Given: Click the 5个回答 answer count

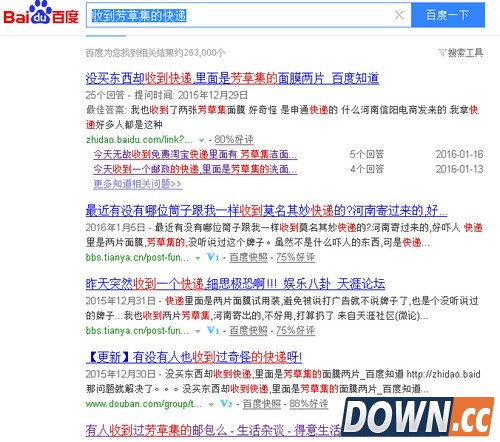Looking at the screenshot, I should [367, 154].
